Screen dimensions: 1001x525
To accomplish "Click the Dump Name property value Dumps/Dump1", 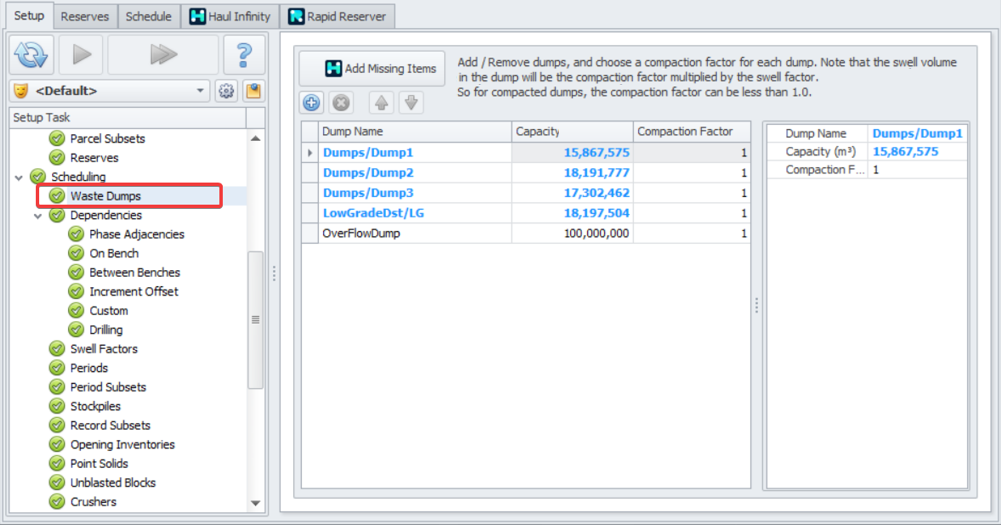I will click(917, 133).
